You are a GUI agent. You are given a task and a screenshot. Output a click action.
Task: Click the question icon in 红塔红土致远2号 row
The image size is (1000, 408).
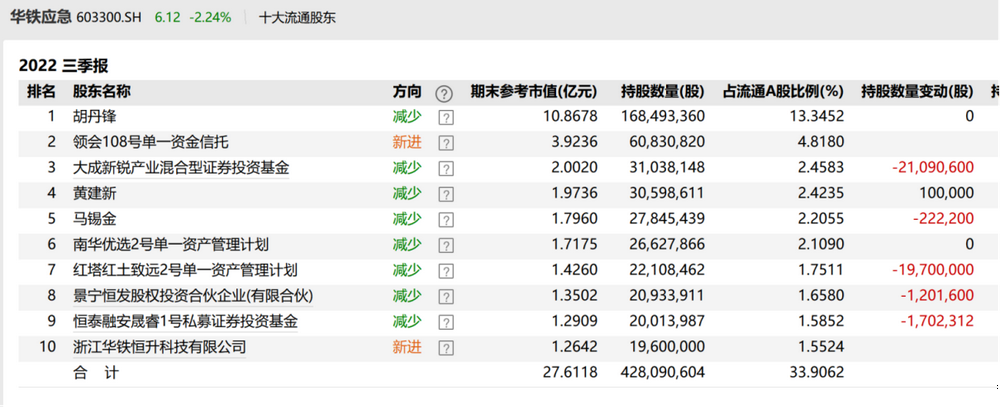(446, 271)
